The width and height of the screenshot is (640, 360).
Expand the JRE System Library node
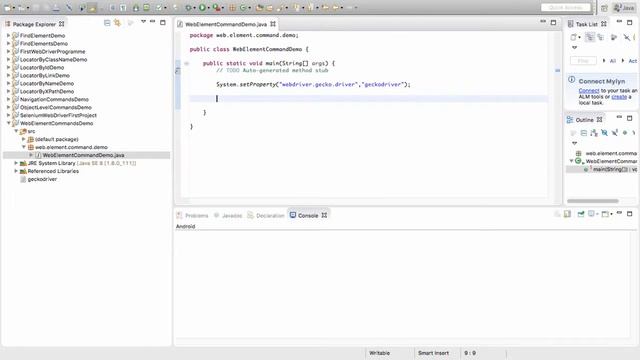pyautogui.click(x=16, y=163)
